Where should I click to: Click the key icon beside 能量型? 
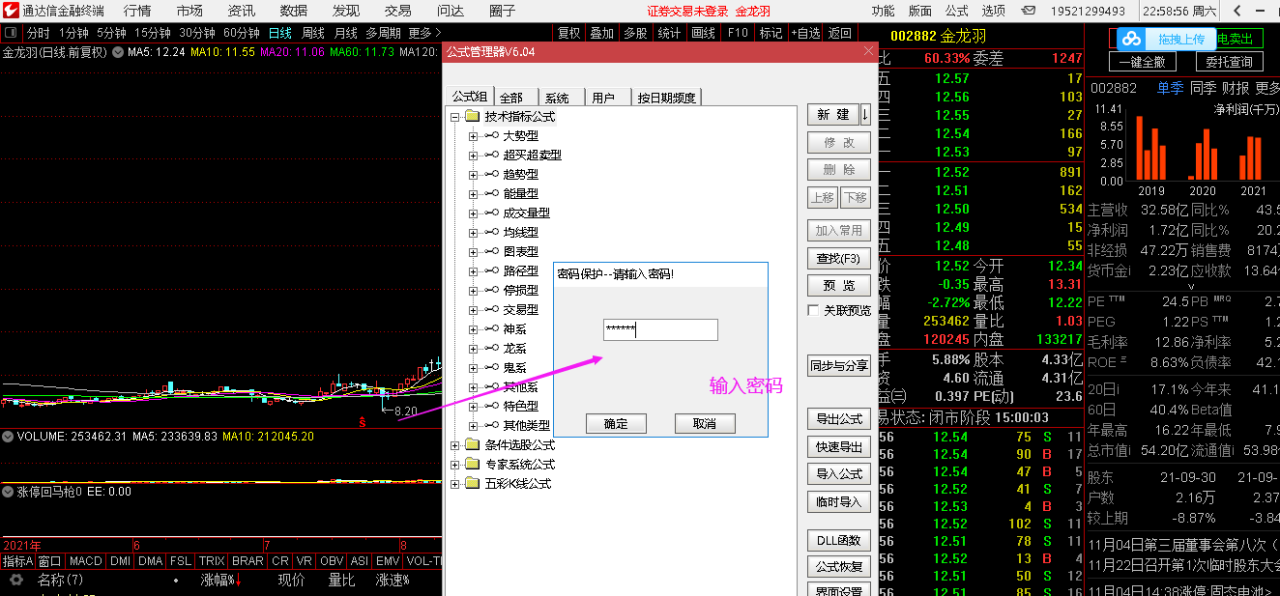coord(491,194)
